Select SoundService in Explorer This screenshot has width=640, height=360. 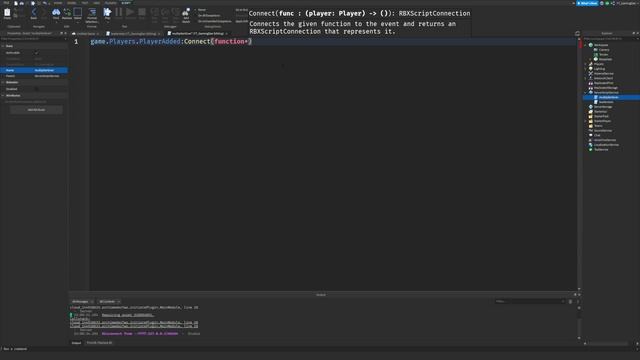coord(603,131)
